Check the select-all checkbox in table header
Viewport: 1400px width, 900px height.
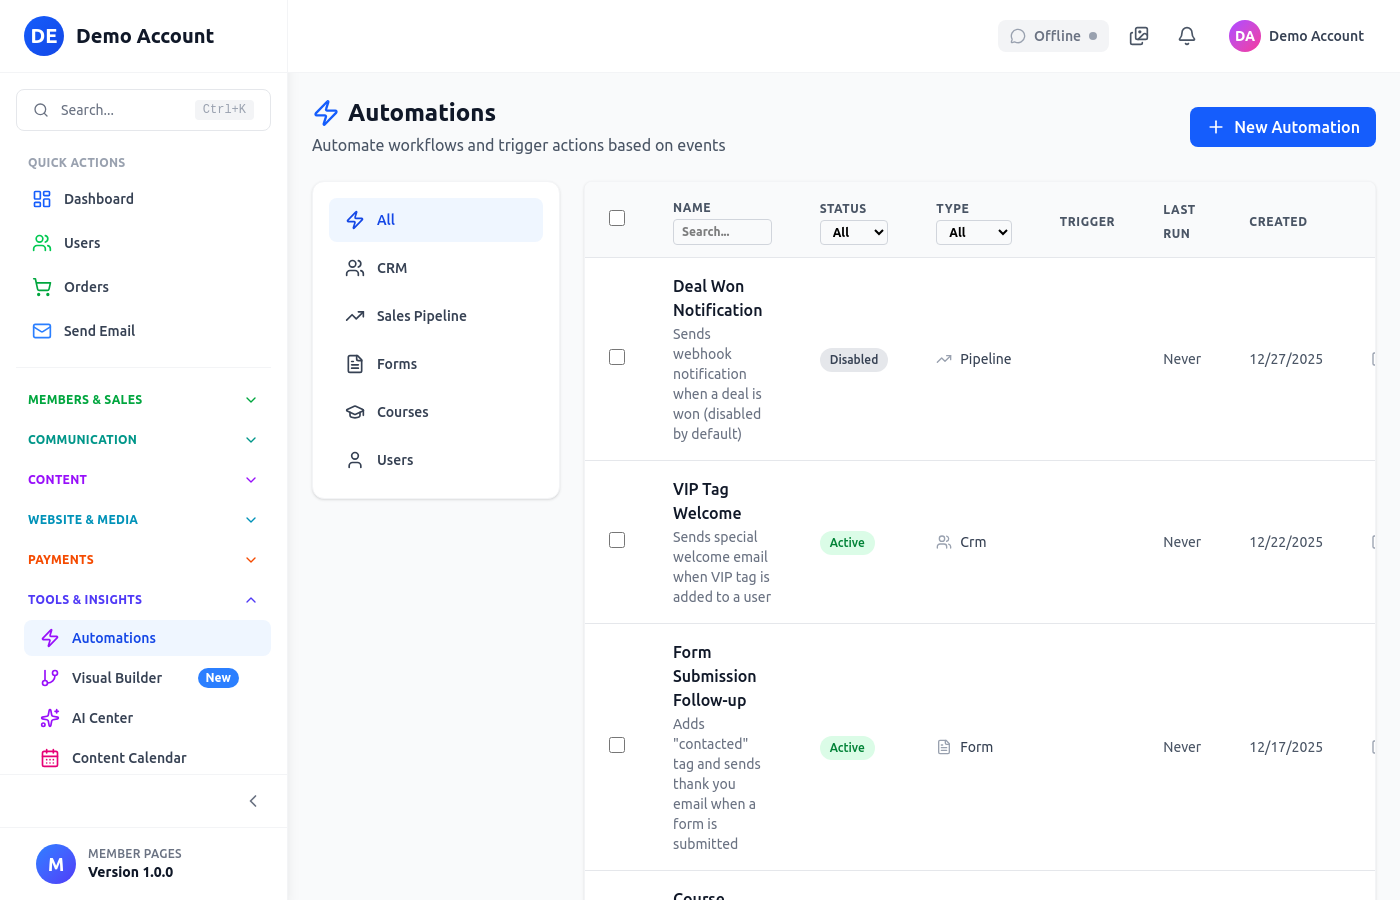[617, 217]
